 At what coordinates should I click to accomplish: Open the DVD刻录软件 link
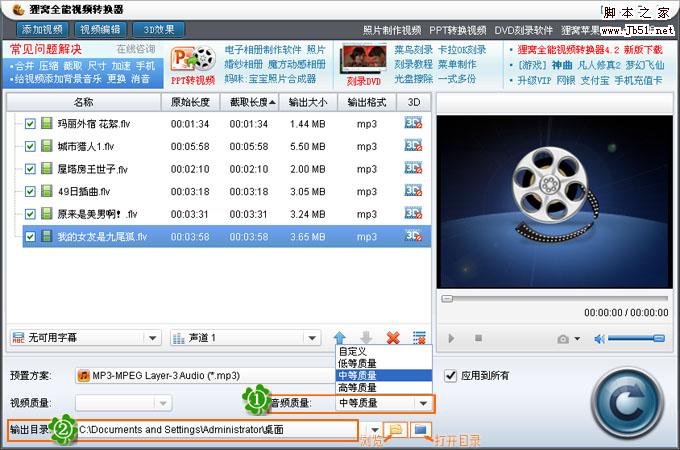(523, 30)
